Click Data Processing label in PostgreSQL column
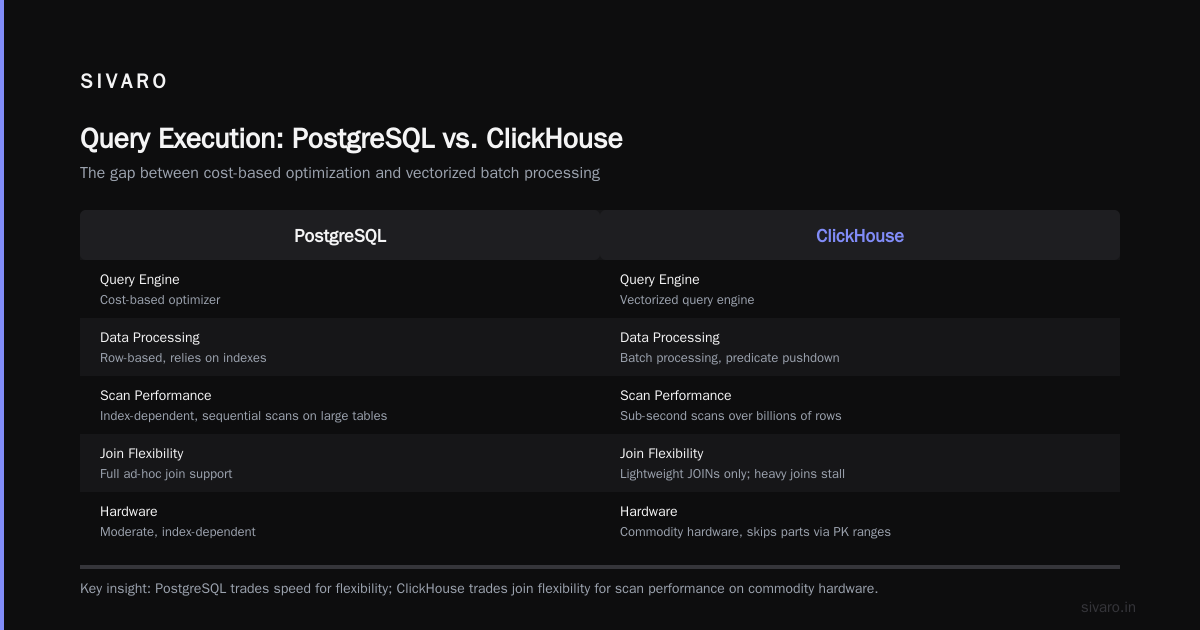1200x630 pixels. [x=150, y=338]
